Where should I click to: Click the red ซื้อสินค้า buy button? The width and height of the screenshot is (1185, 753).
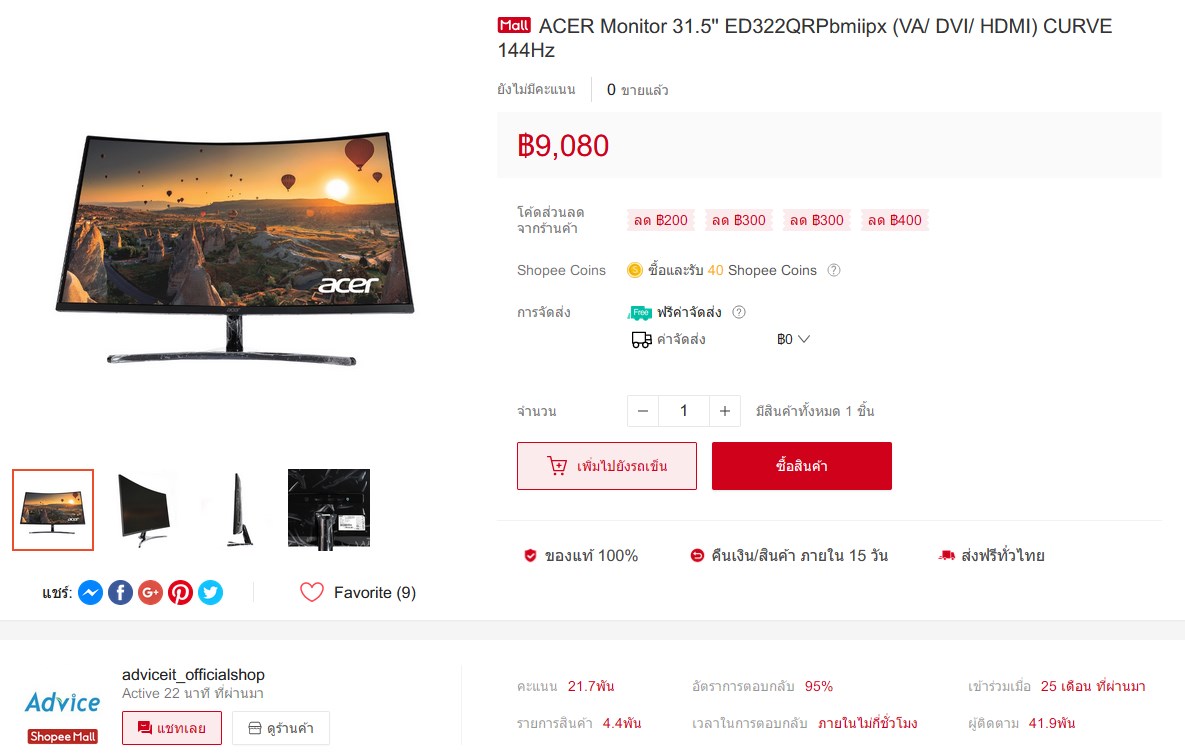click(x=802, y=466)
